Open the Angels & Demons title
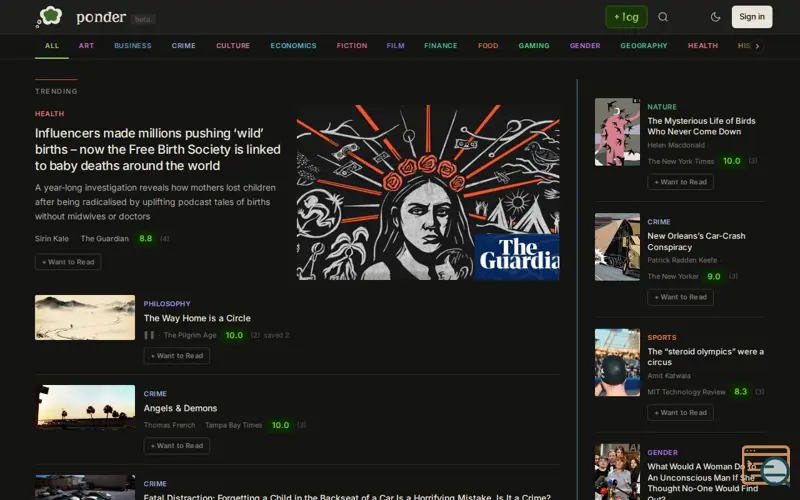Viewport: 800px width, 500px height. [180, 408]
